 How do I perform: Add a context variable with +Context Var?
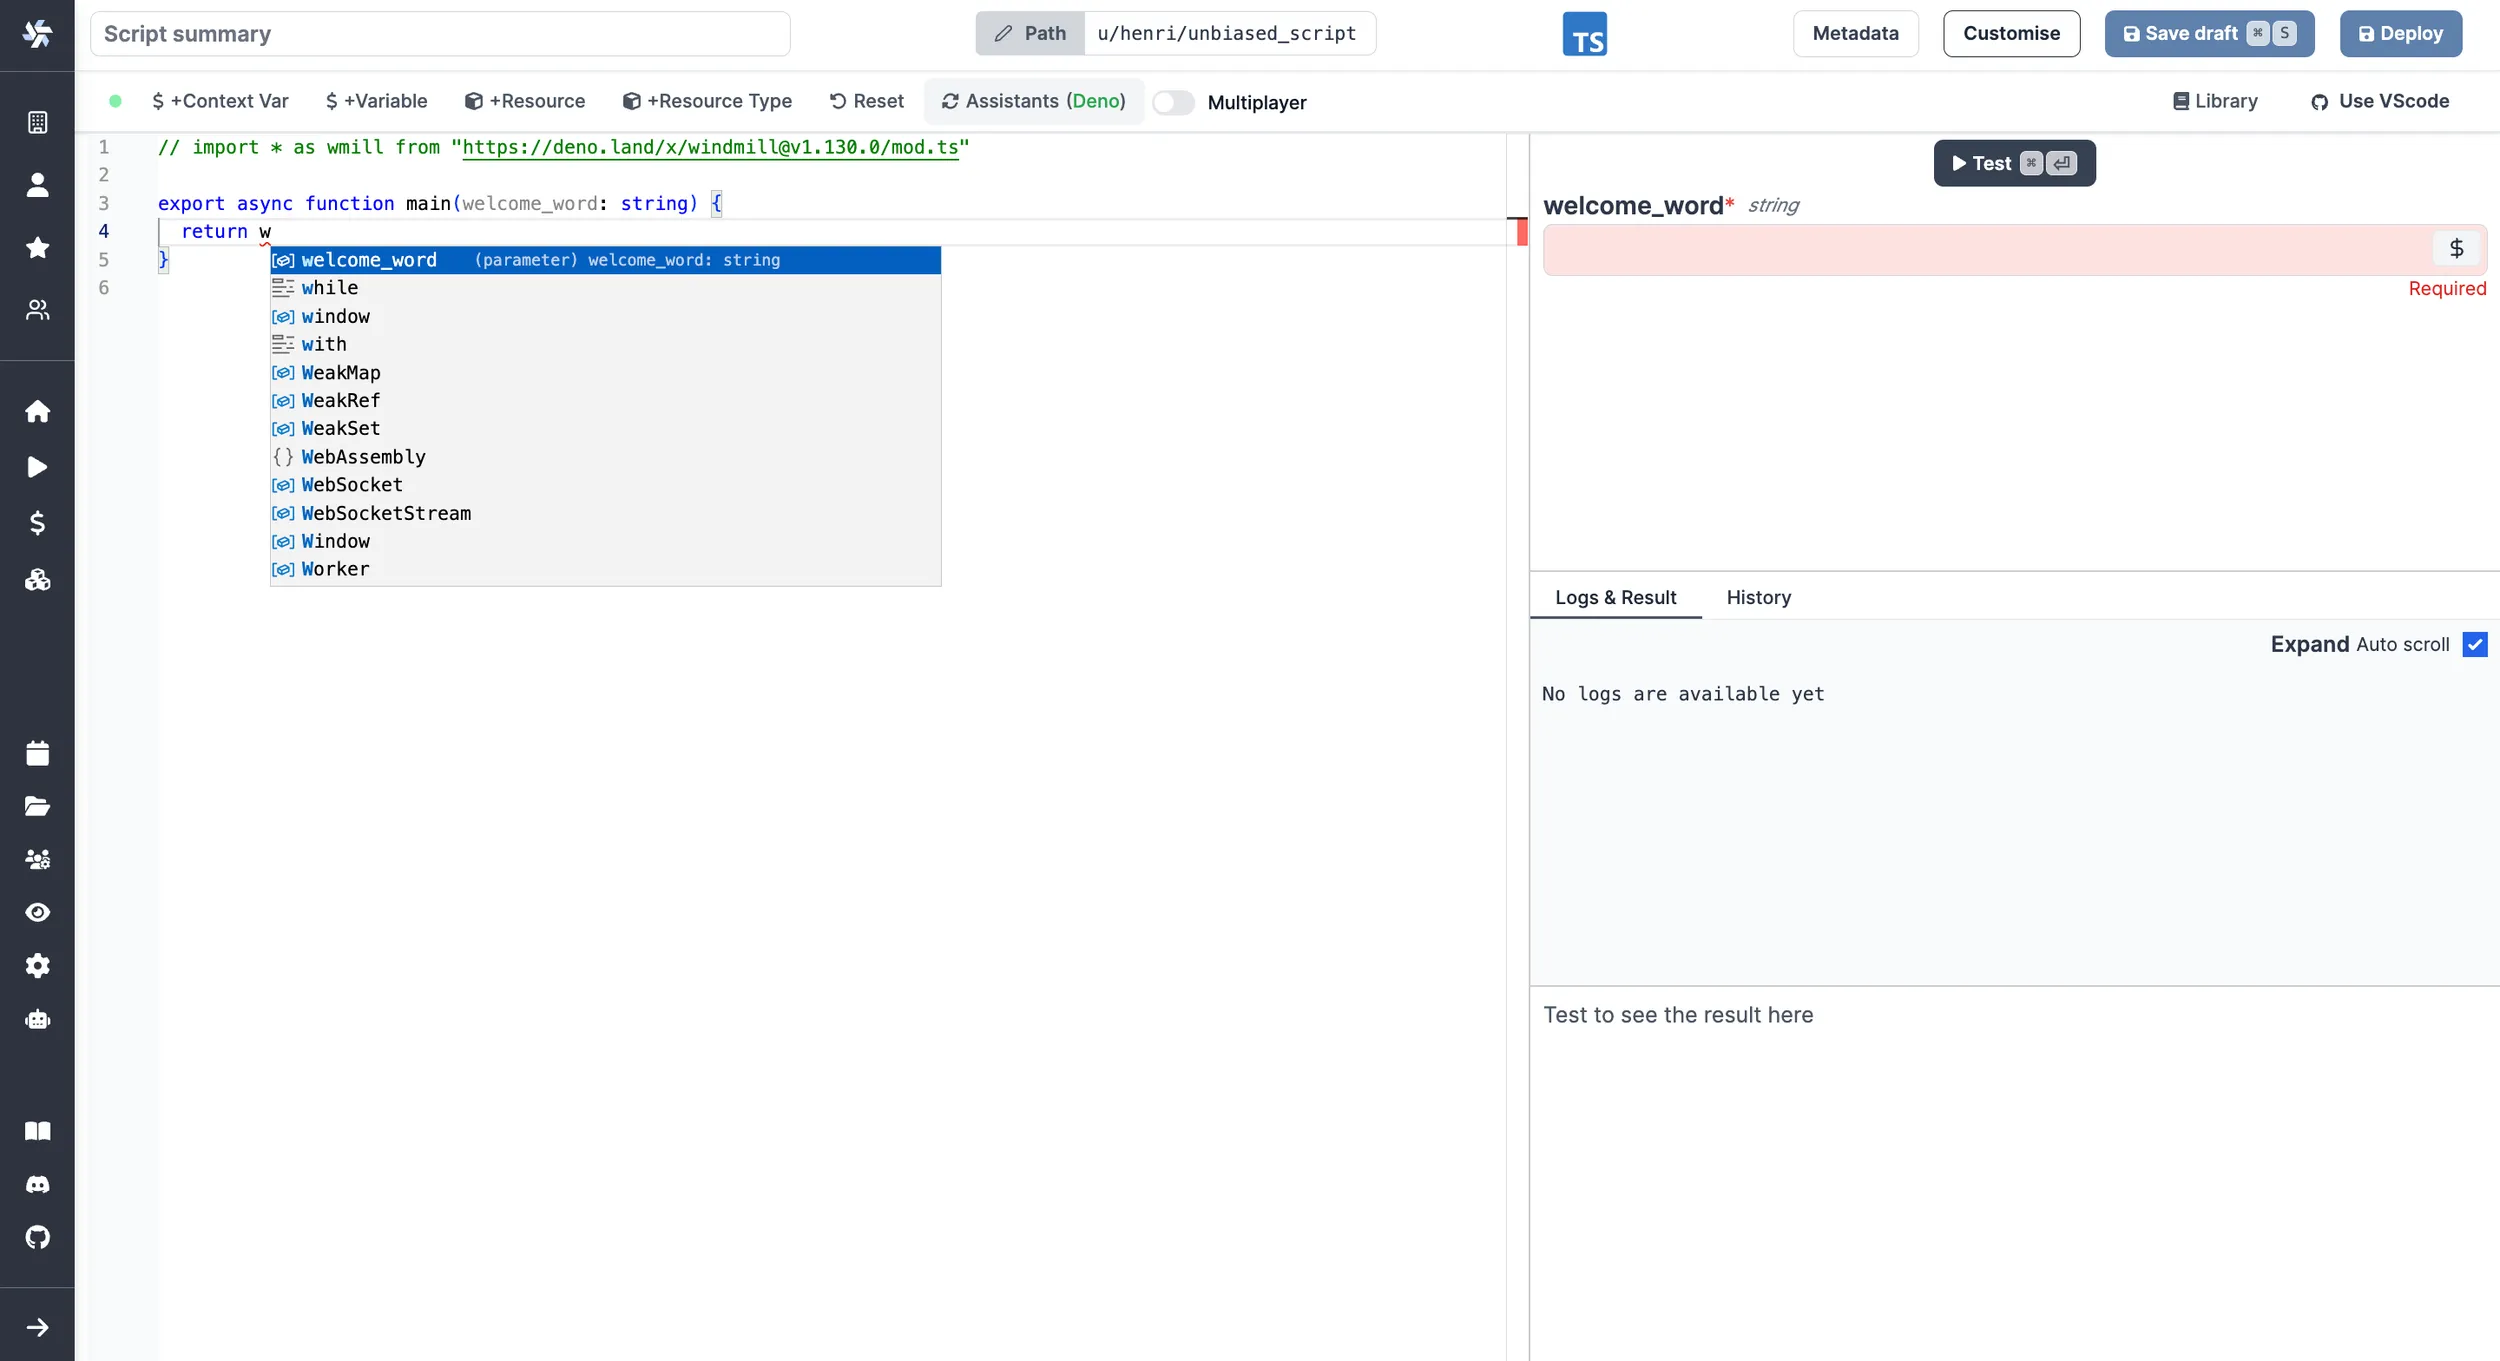[x=220, y=101]
